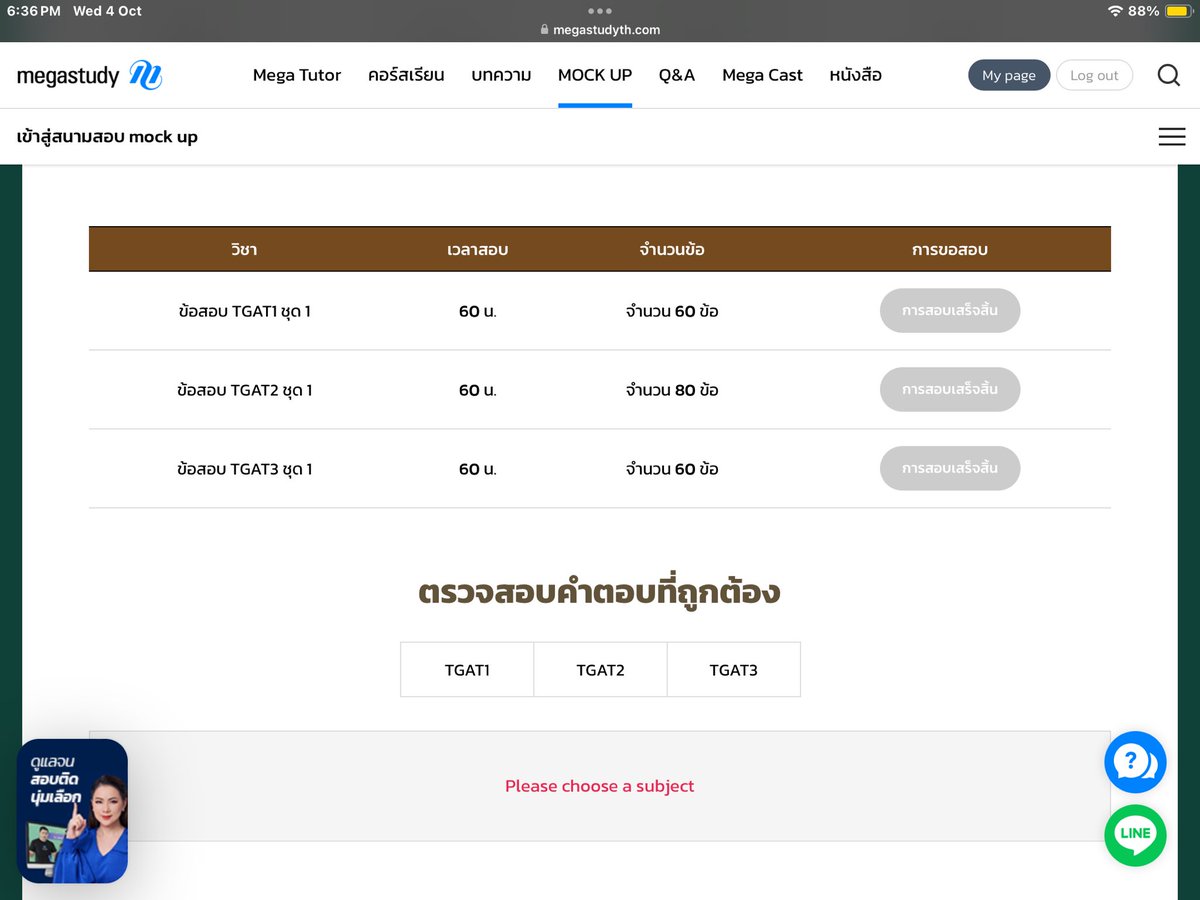The image size is (1200, 900).
Task: Open the blue help chat bubble
Action: (x=1135, y=763)
